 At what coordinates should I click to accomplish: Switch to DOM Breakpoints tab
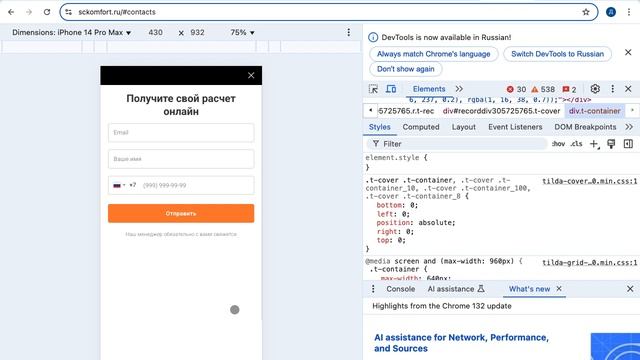(585, 127)
